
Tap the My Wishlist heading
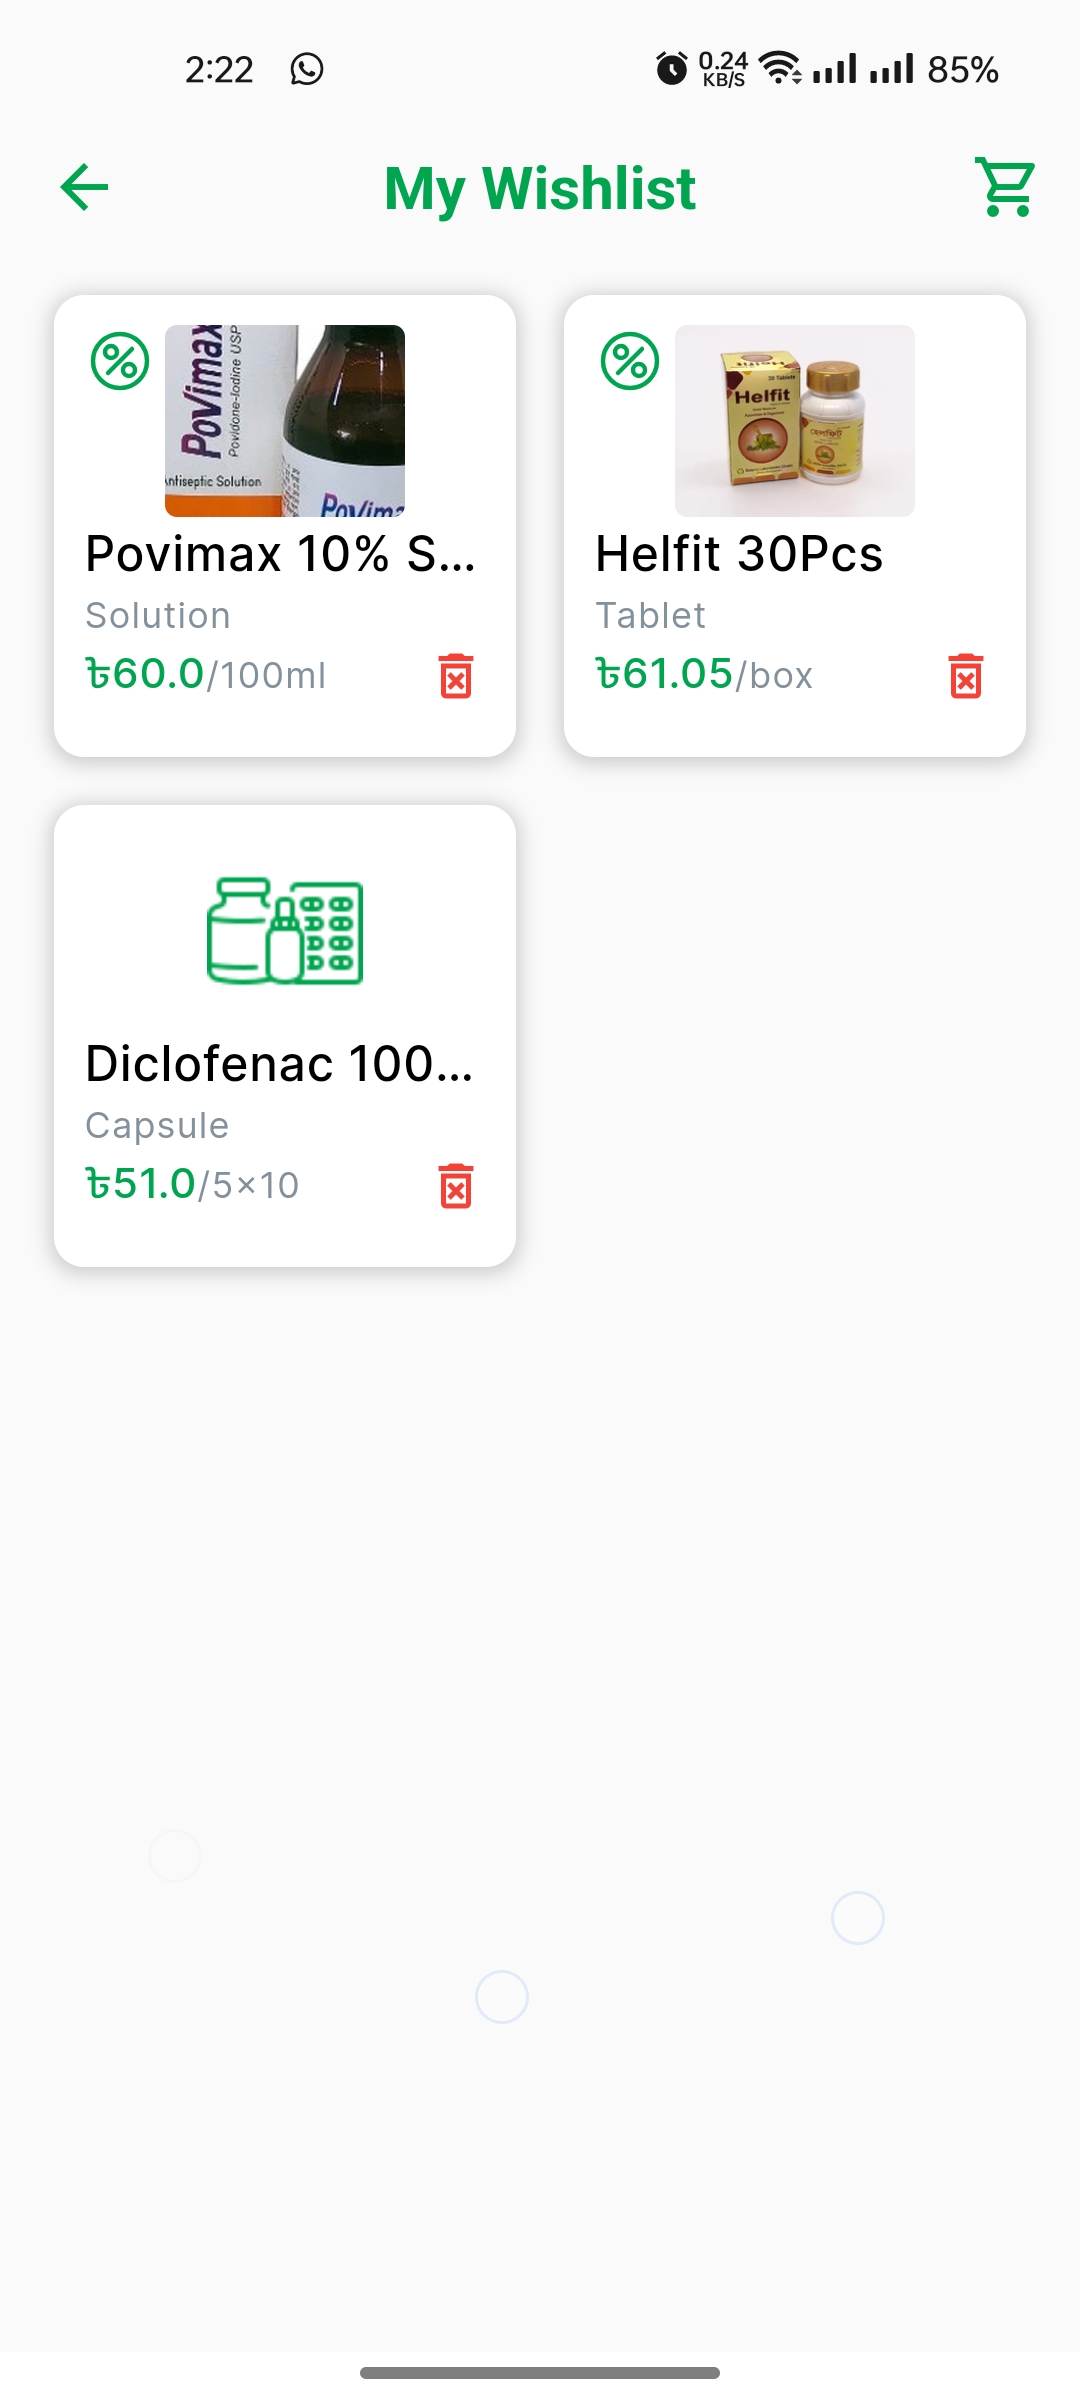click(x=540, y=188)
